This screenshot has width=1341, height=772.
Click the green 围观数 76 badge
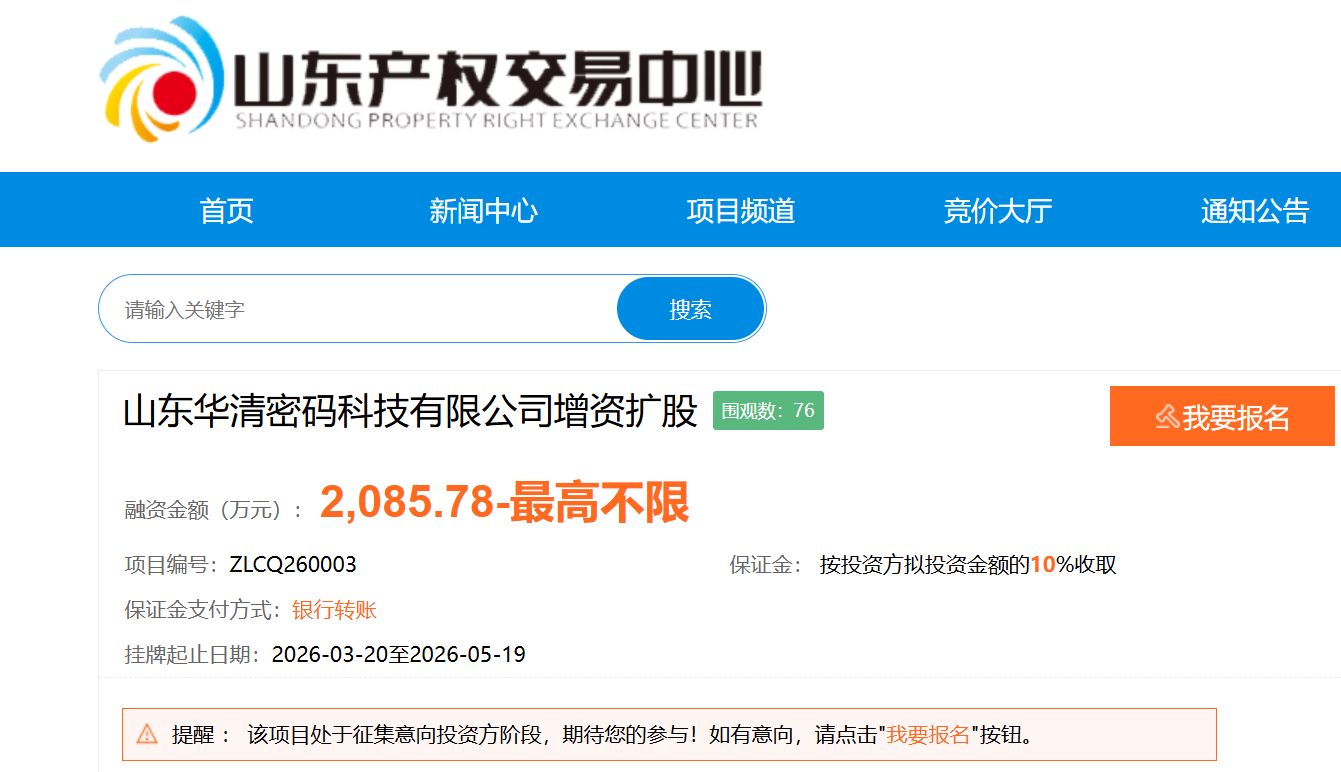[768, 411]
